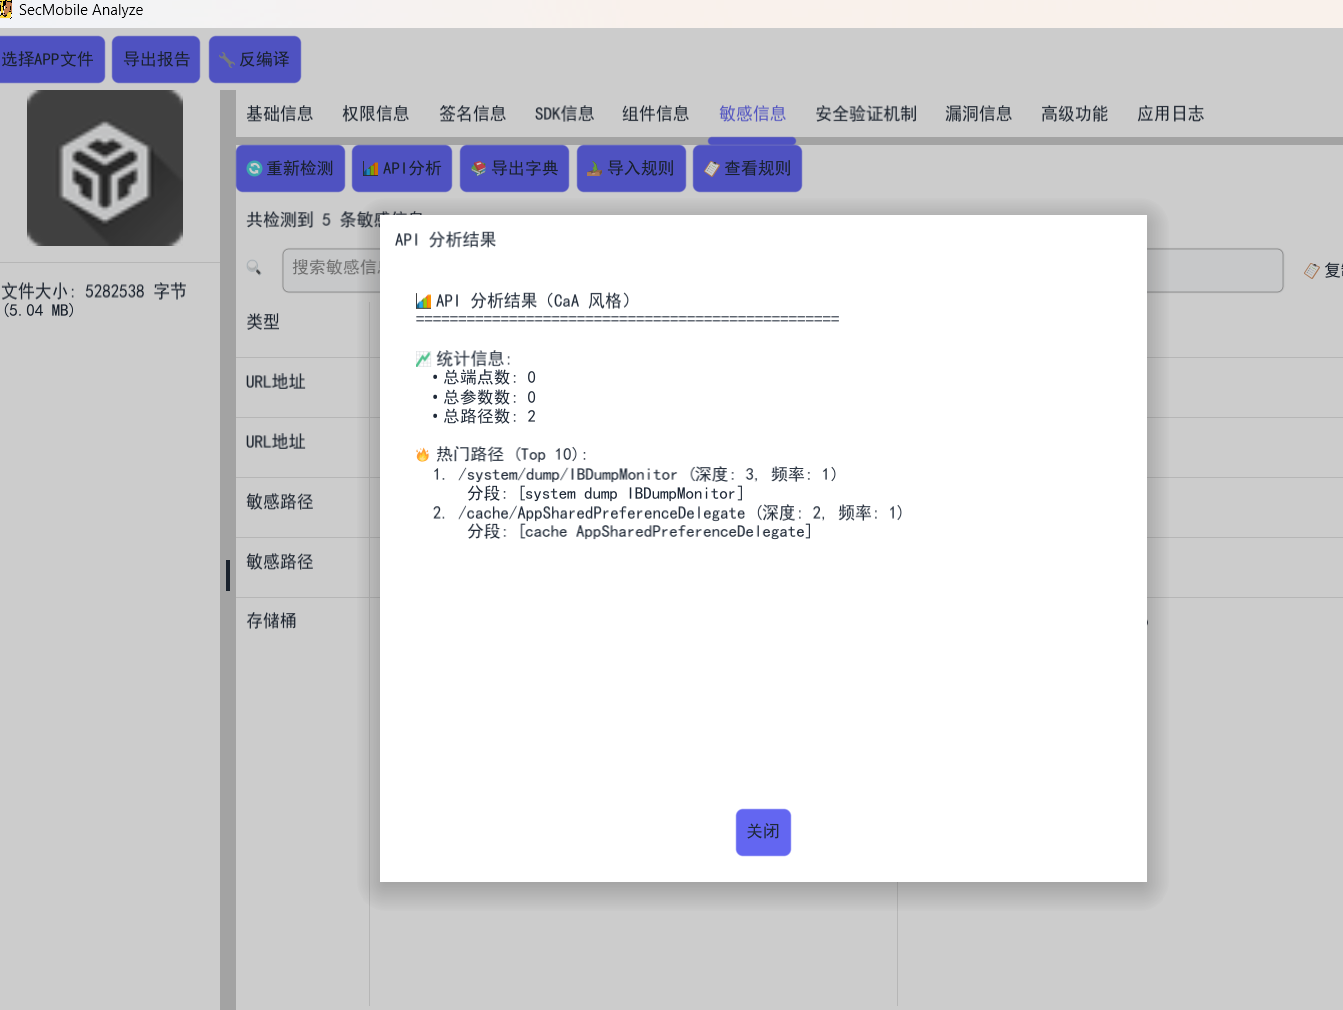Switch to the 基础信息 tab
This screenshot has width=1343, height=1010.
(280, 114)
